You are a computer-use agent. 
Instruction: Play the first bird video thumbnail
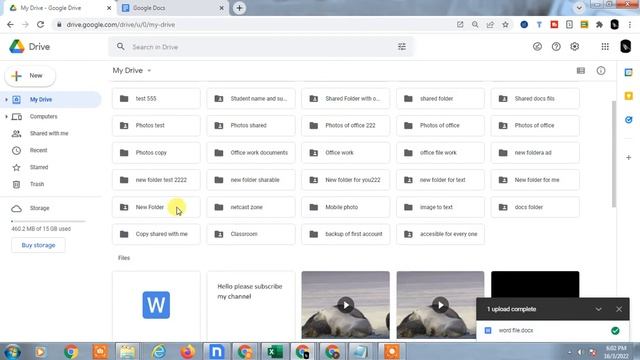(x=346, y=305)
